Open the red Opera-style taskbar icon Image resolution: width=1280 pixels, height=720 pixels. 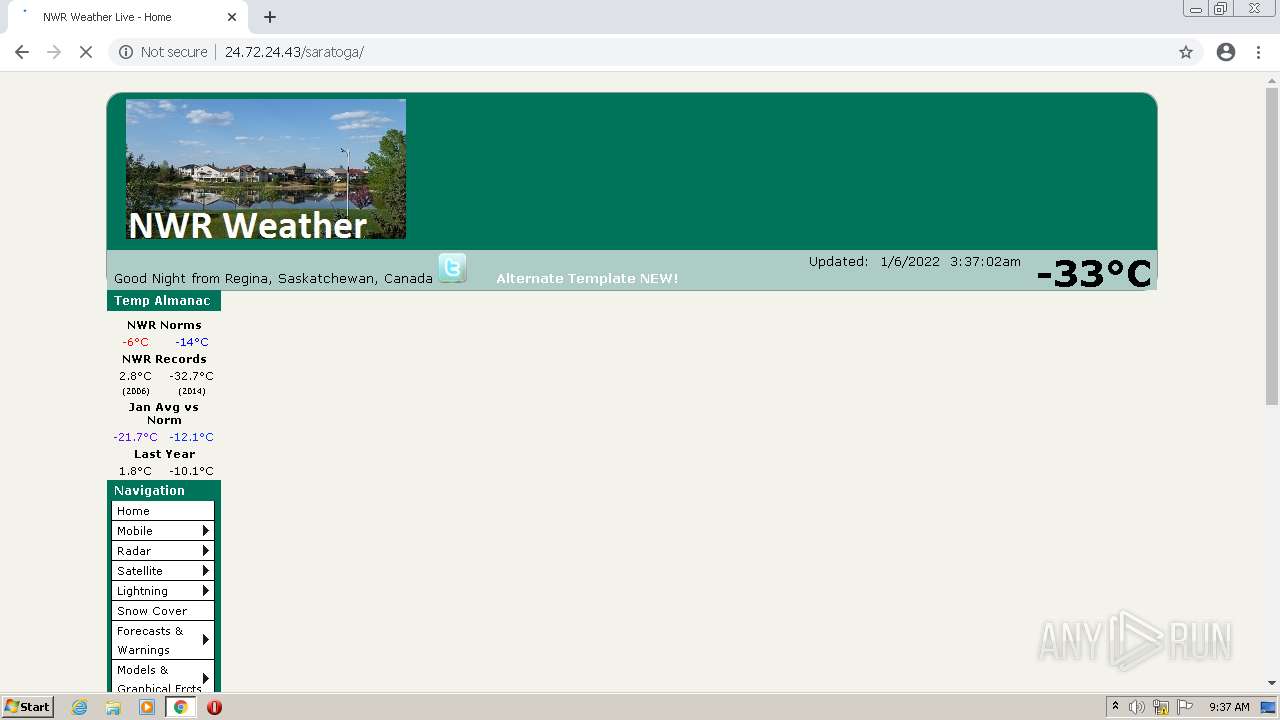214,707
